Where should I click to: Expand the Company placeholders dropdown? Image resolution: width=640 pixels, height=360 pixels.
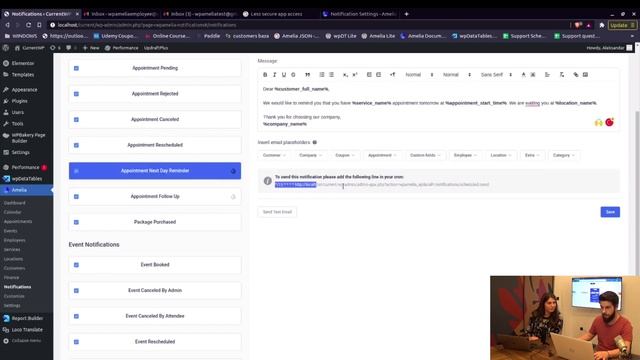pyautogui.click(x=310, y=155)
